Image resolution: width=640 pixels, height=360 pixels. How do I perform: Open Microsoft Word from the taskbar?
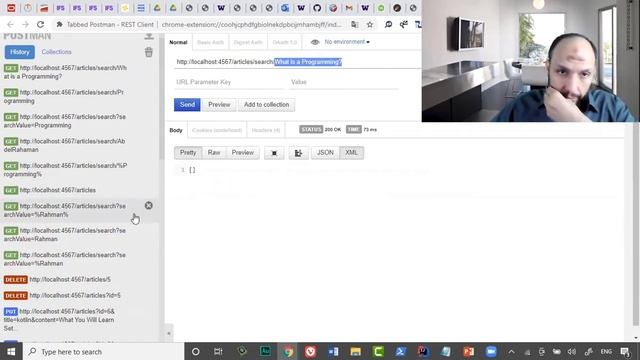coord(333,351)
